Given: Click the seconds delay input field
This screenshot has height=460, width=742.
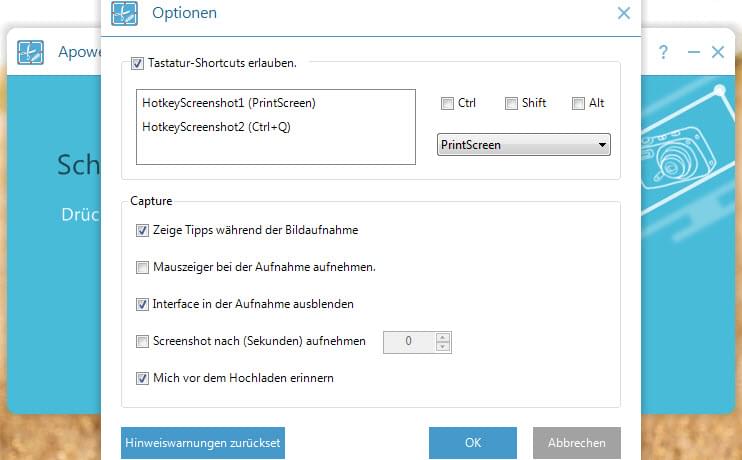Looking at the screenshot, I should click(x=409, y=342).
